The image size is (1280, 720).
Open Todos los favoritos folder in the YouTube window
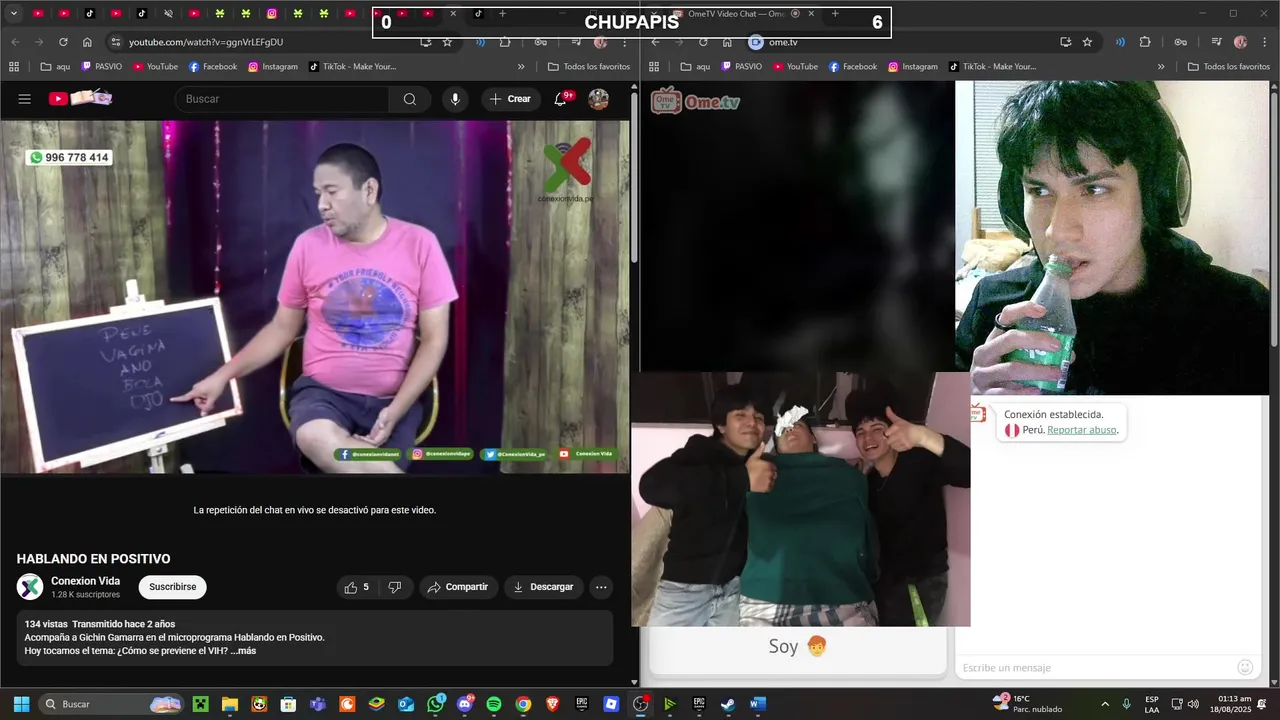coord(589,67)
